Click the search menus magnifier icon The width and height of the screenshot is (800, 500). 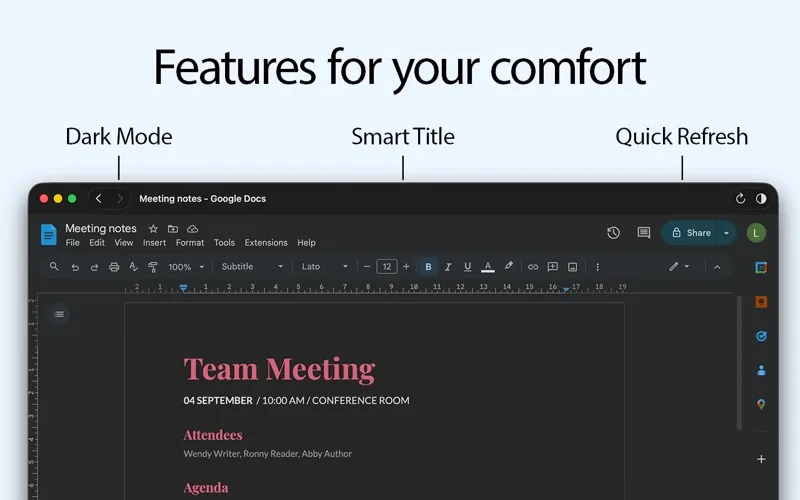(54, 266)
